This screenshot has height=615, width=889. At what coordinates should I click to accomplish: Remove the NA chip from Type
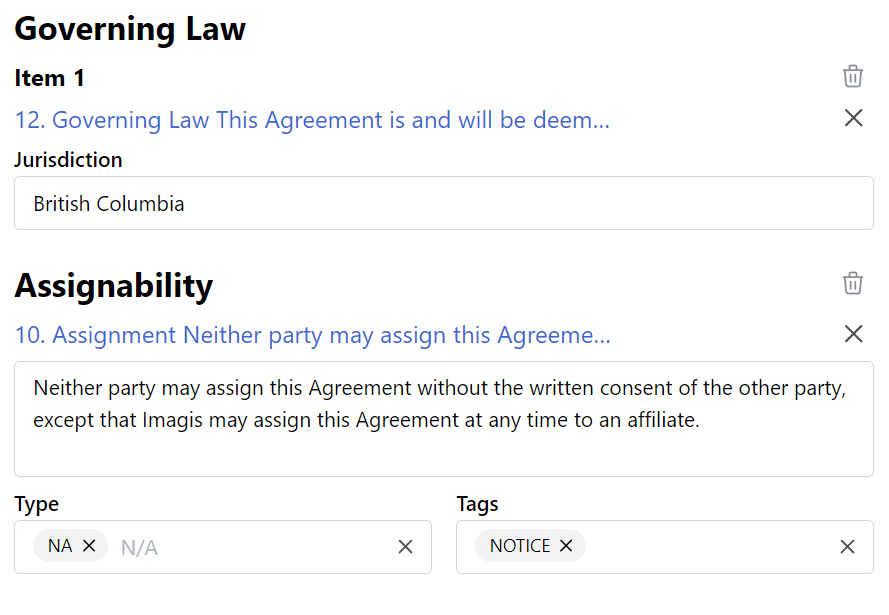pos(89,546)
